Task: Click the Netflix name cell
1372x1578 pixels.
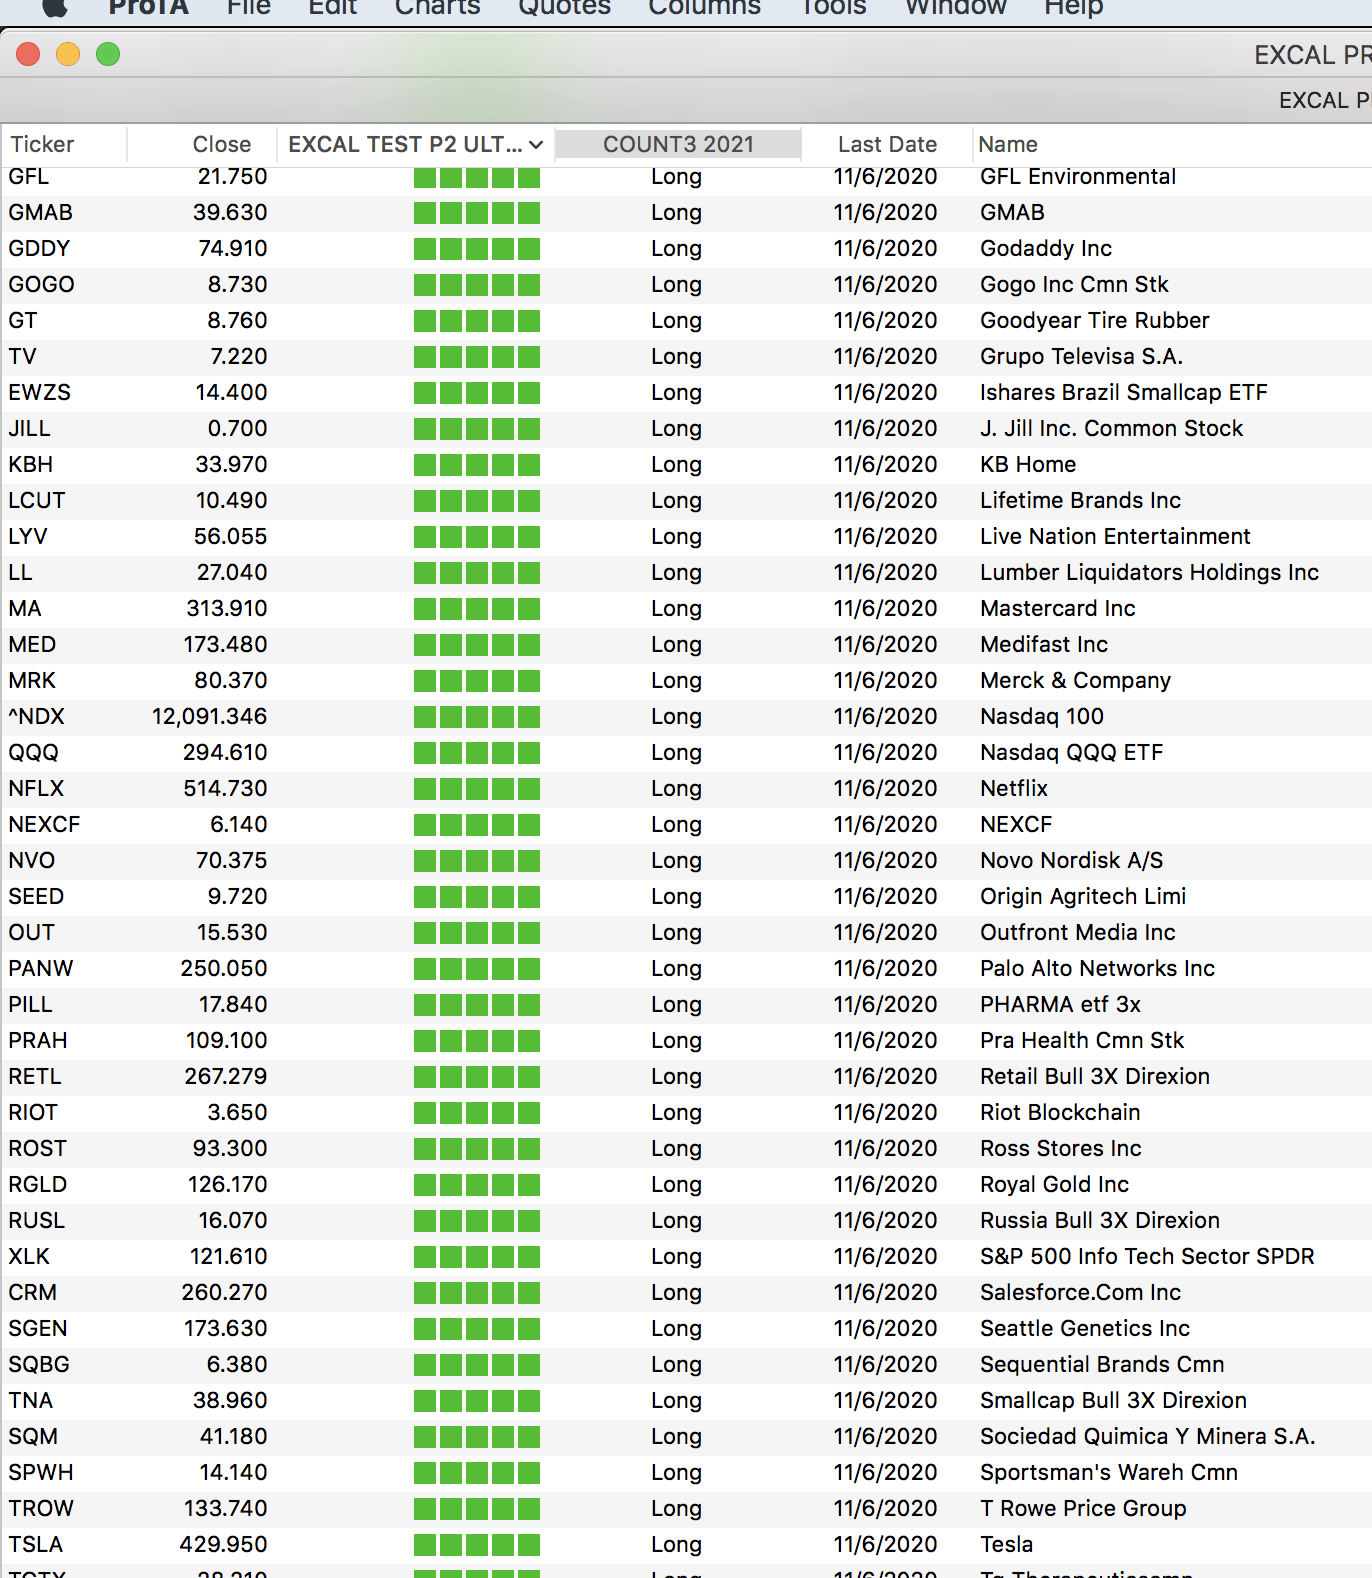Action: point(1014,789)
